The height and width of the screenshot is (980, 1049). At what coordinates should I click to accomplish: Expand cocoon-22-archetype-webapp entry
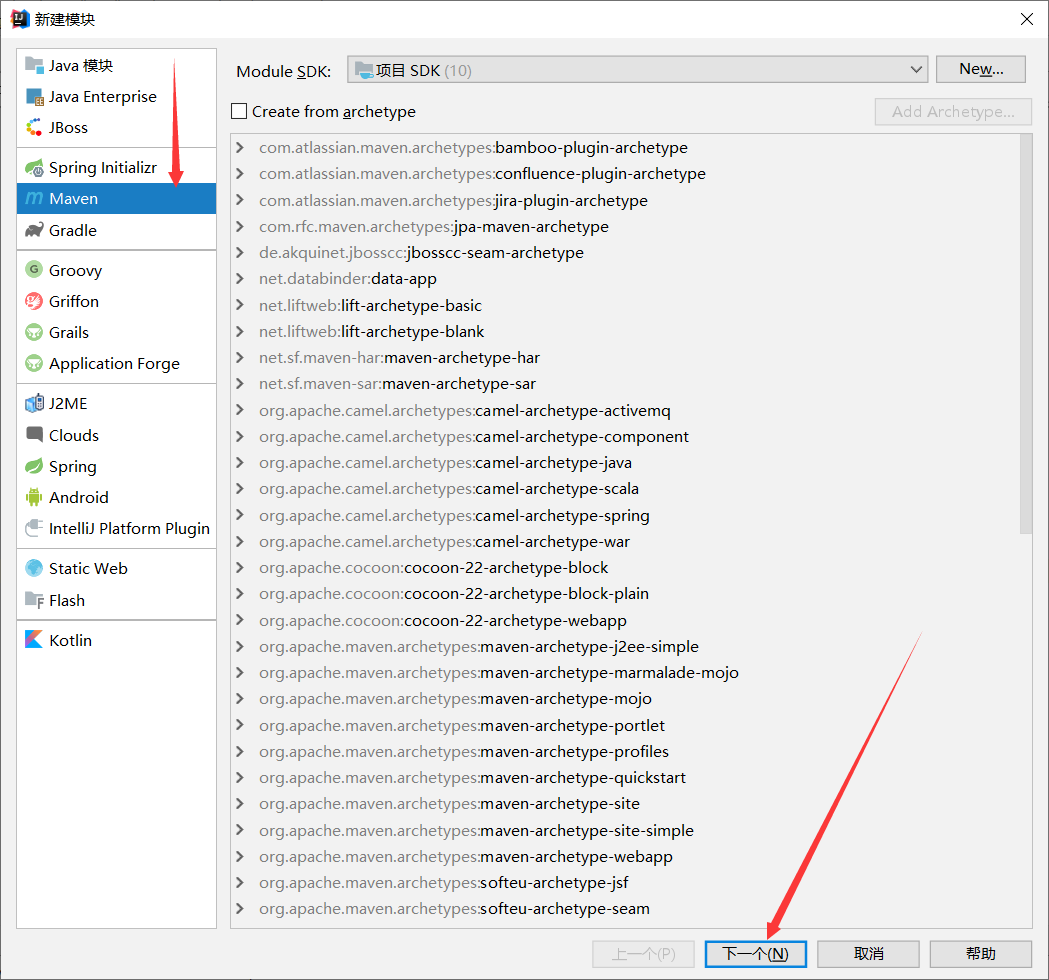[240, 620]
